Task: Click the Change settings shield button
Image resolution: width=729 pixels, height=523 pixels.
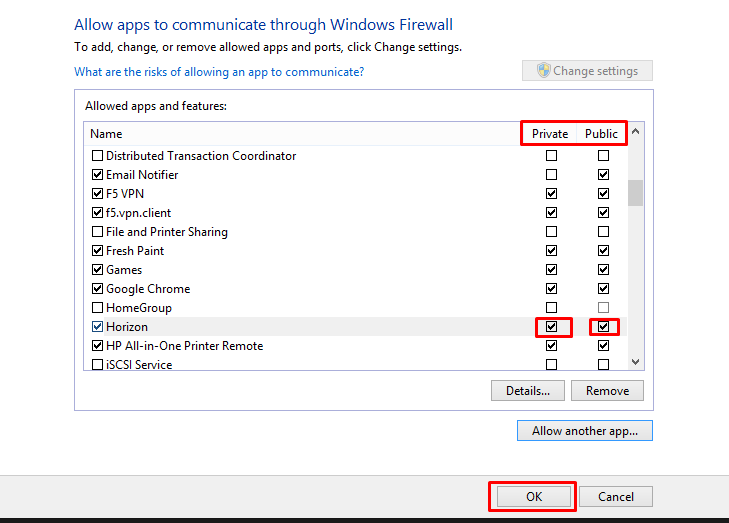Action: click(x=587, y=71)
